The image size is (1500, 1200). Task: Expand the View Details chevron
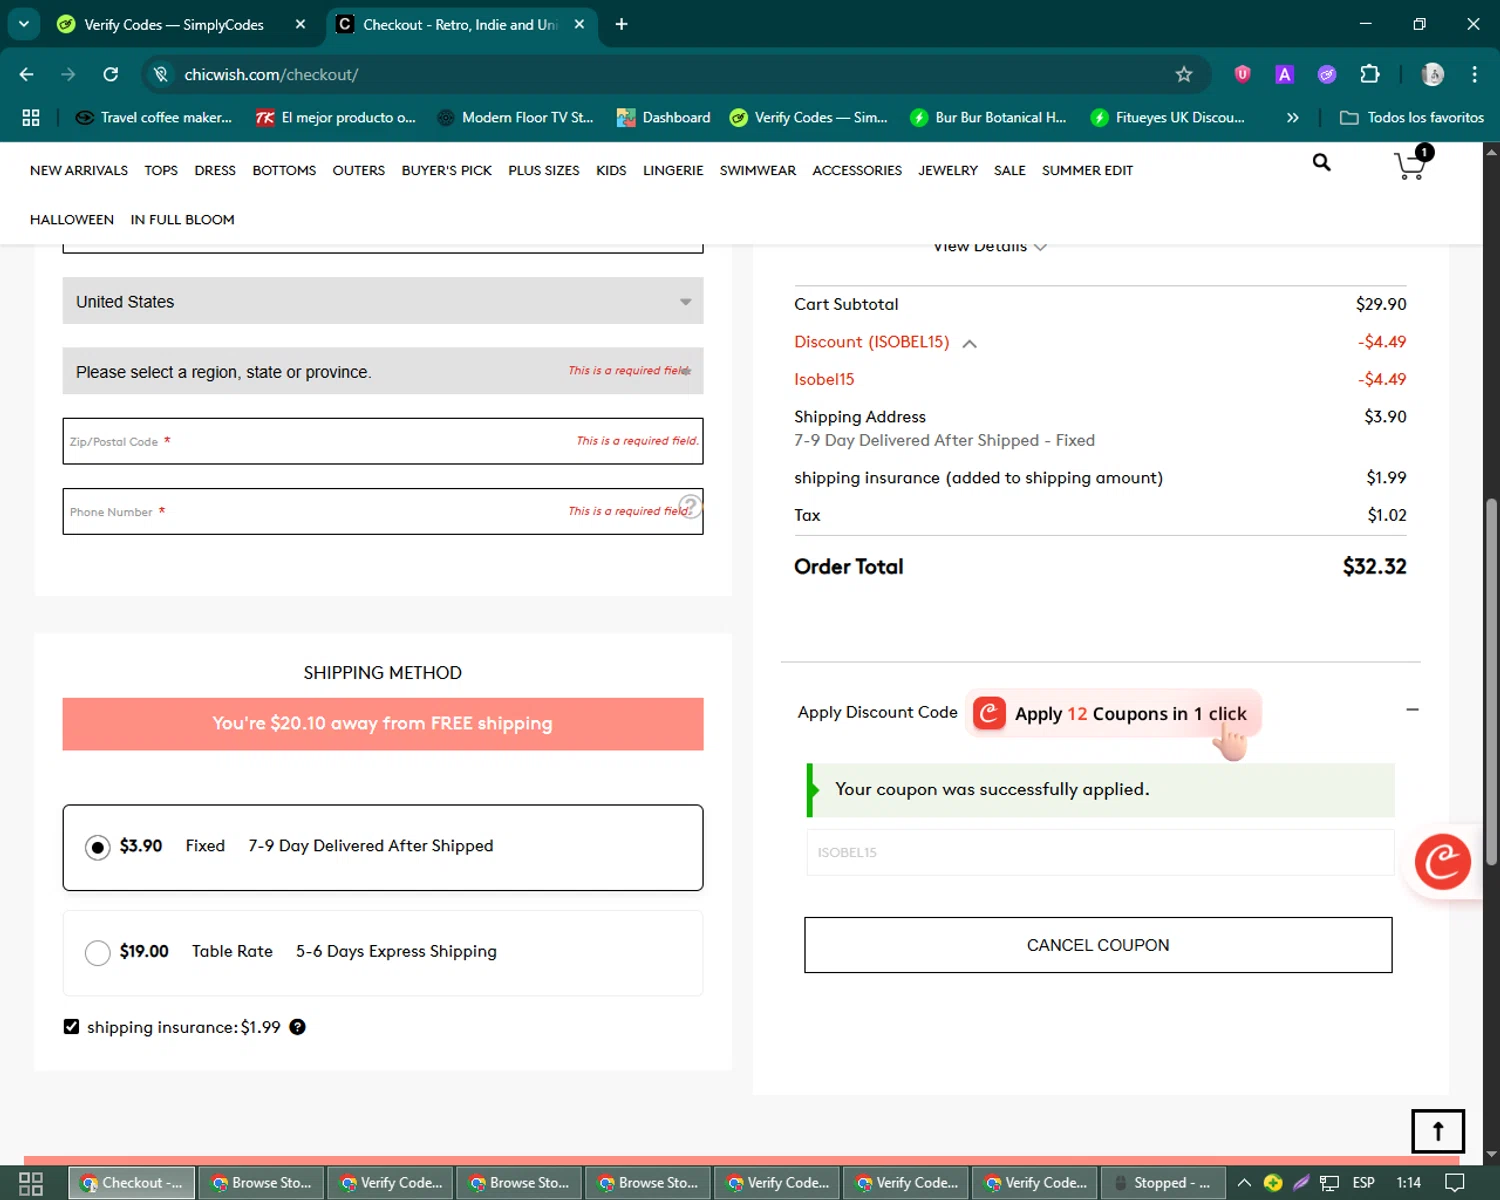pyautogui.click(x=1040, y=247)
